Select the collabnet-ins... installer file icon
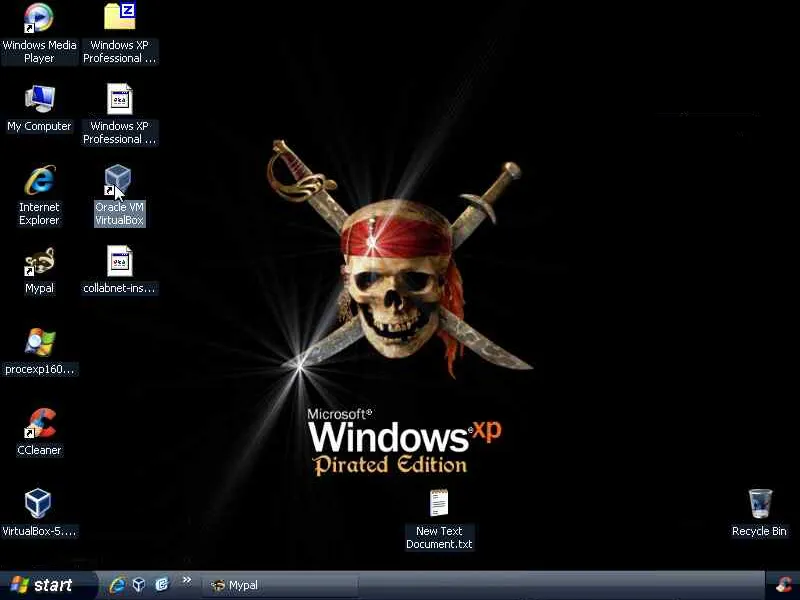The image size is (800, 600). tap(119, 261)
